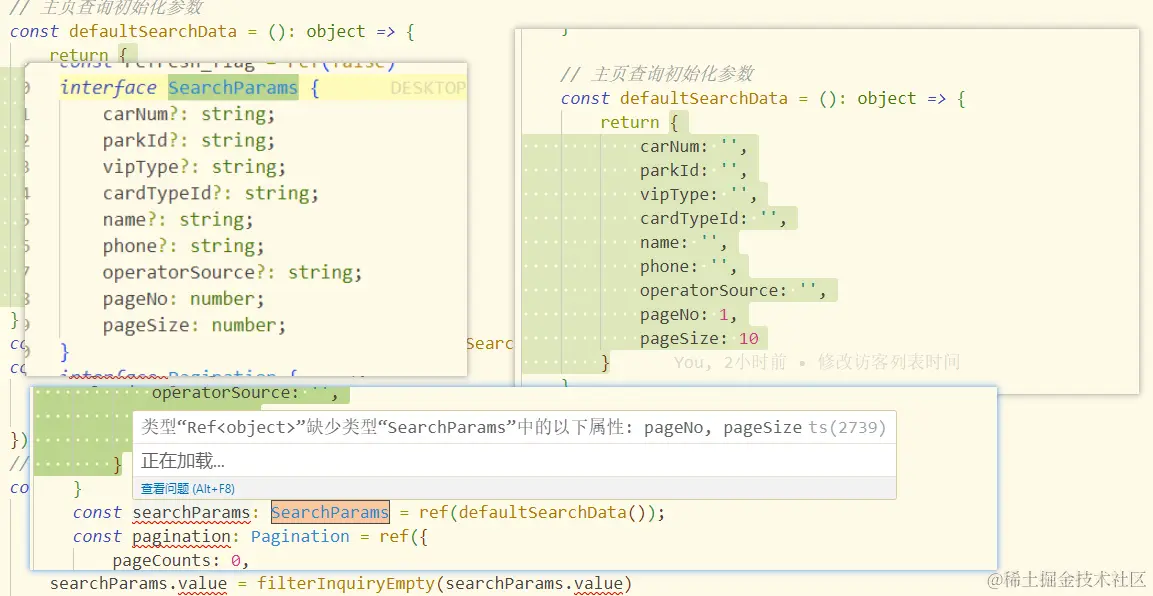Click the name?: string; line
This screenshot has width=1153, height=596.
tap(178, 220)
